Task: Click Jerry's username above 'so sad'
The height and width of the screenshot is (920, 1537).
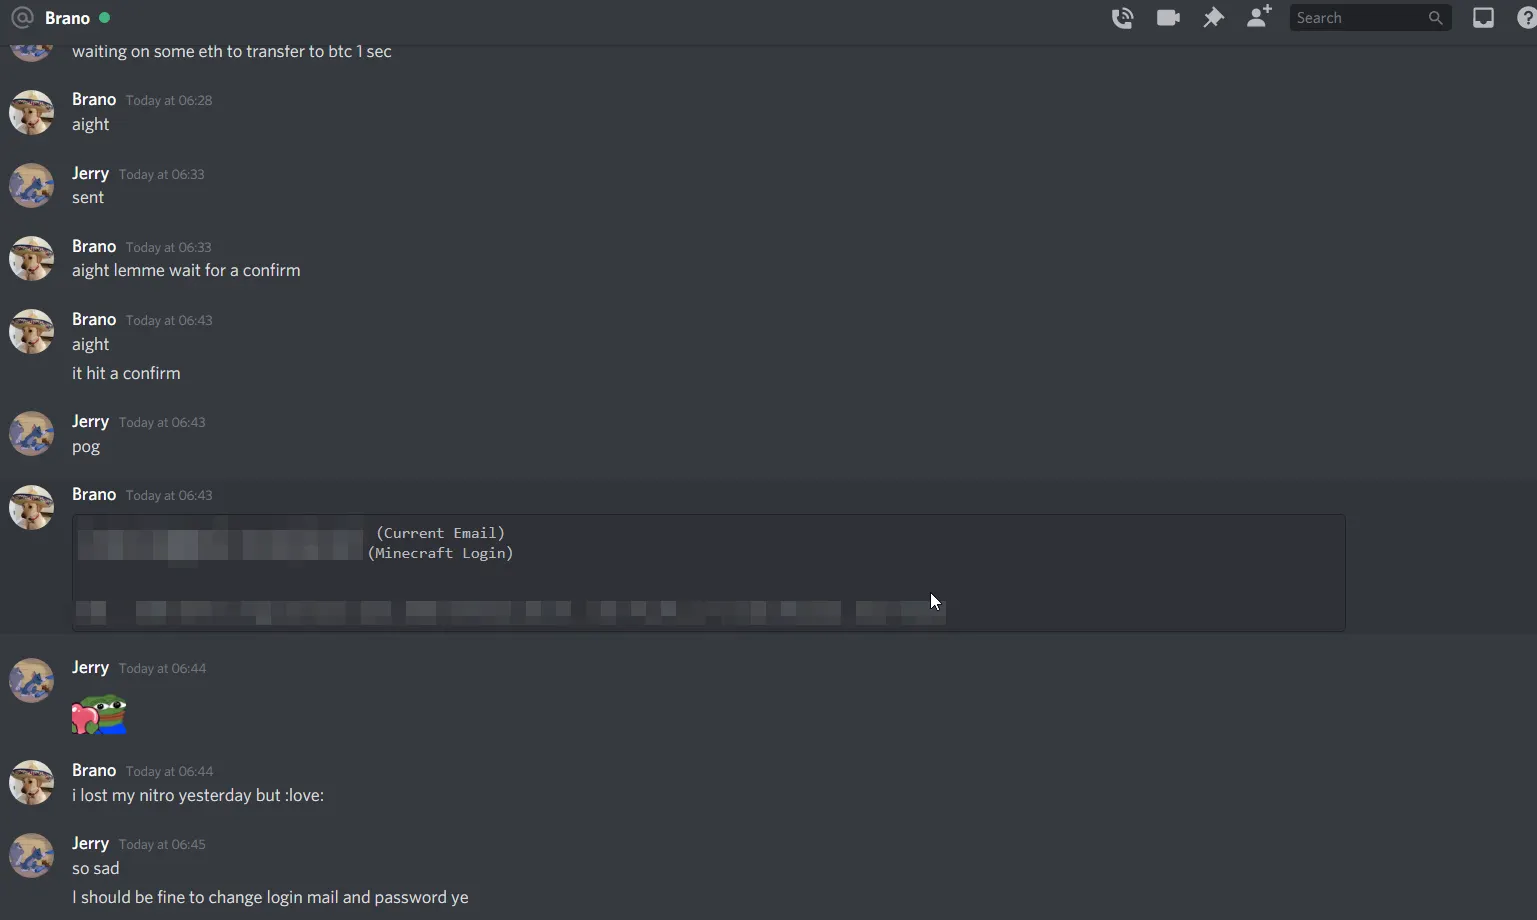Action: point(90,843)
